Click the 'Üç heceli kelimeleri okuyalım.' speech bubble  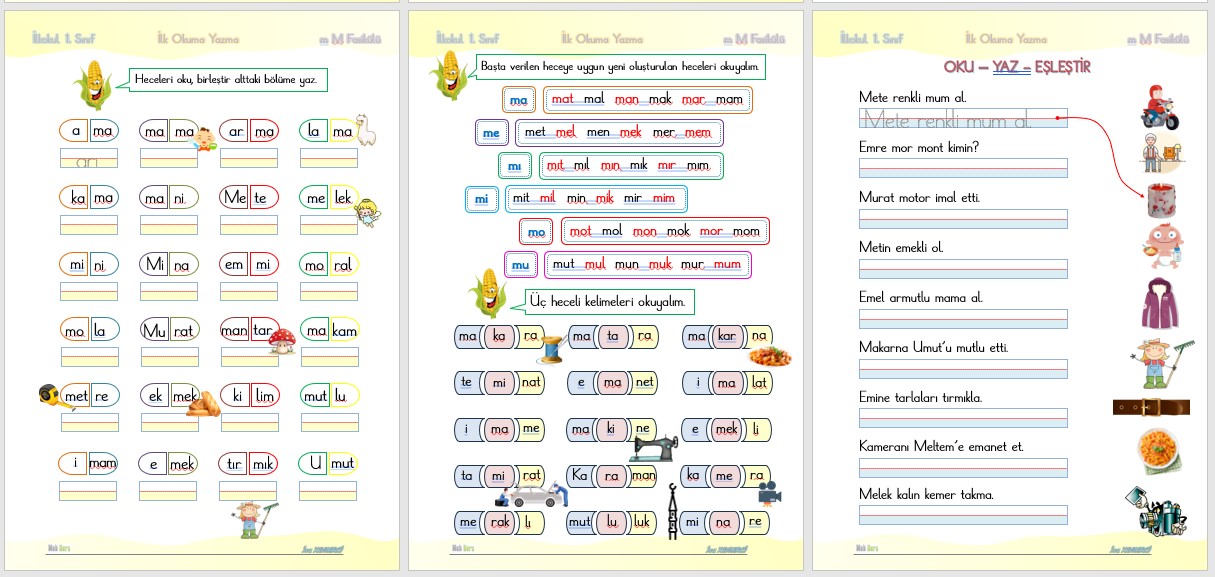tap(609, 300)
